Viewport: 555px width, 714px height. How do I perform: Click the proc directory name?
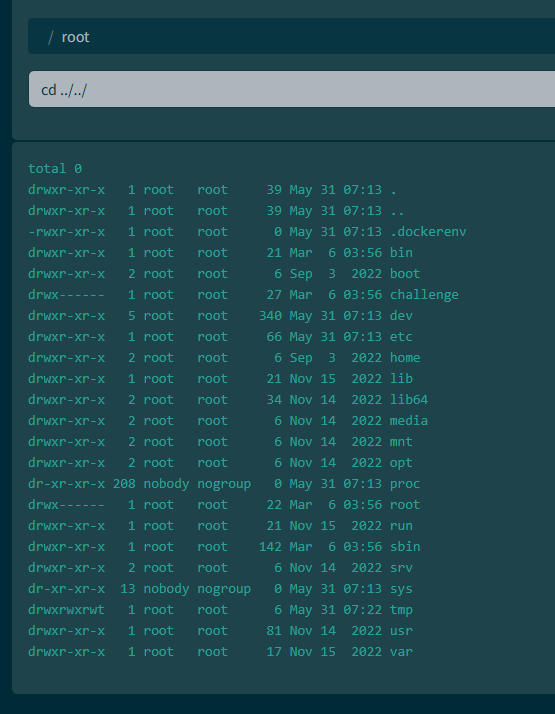[x=405, y=484]
